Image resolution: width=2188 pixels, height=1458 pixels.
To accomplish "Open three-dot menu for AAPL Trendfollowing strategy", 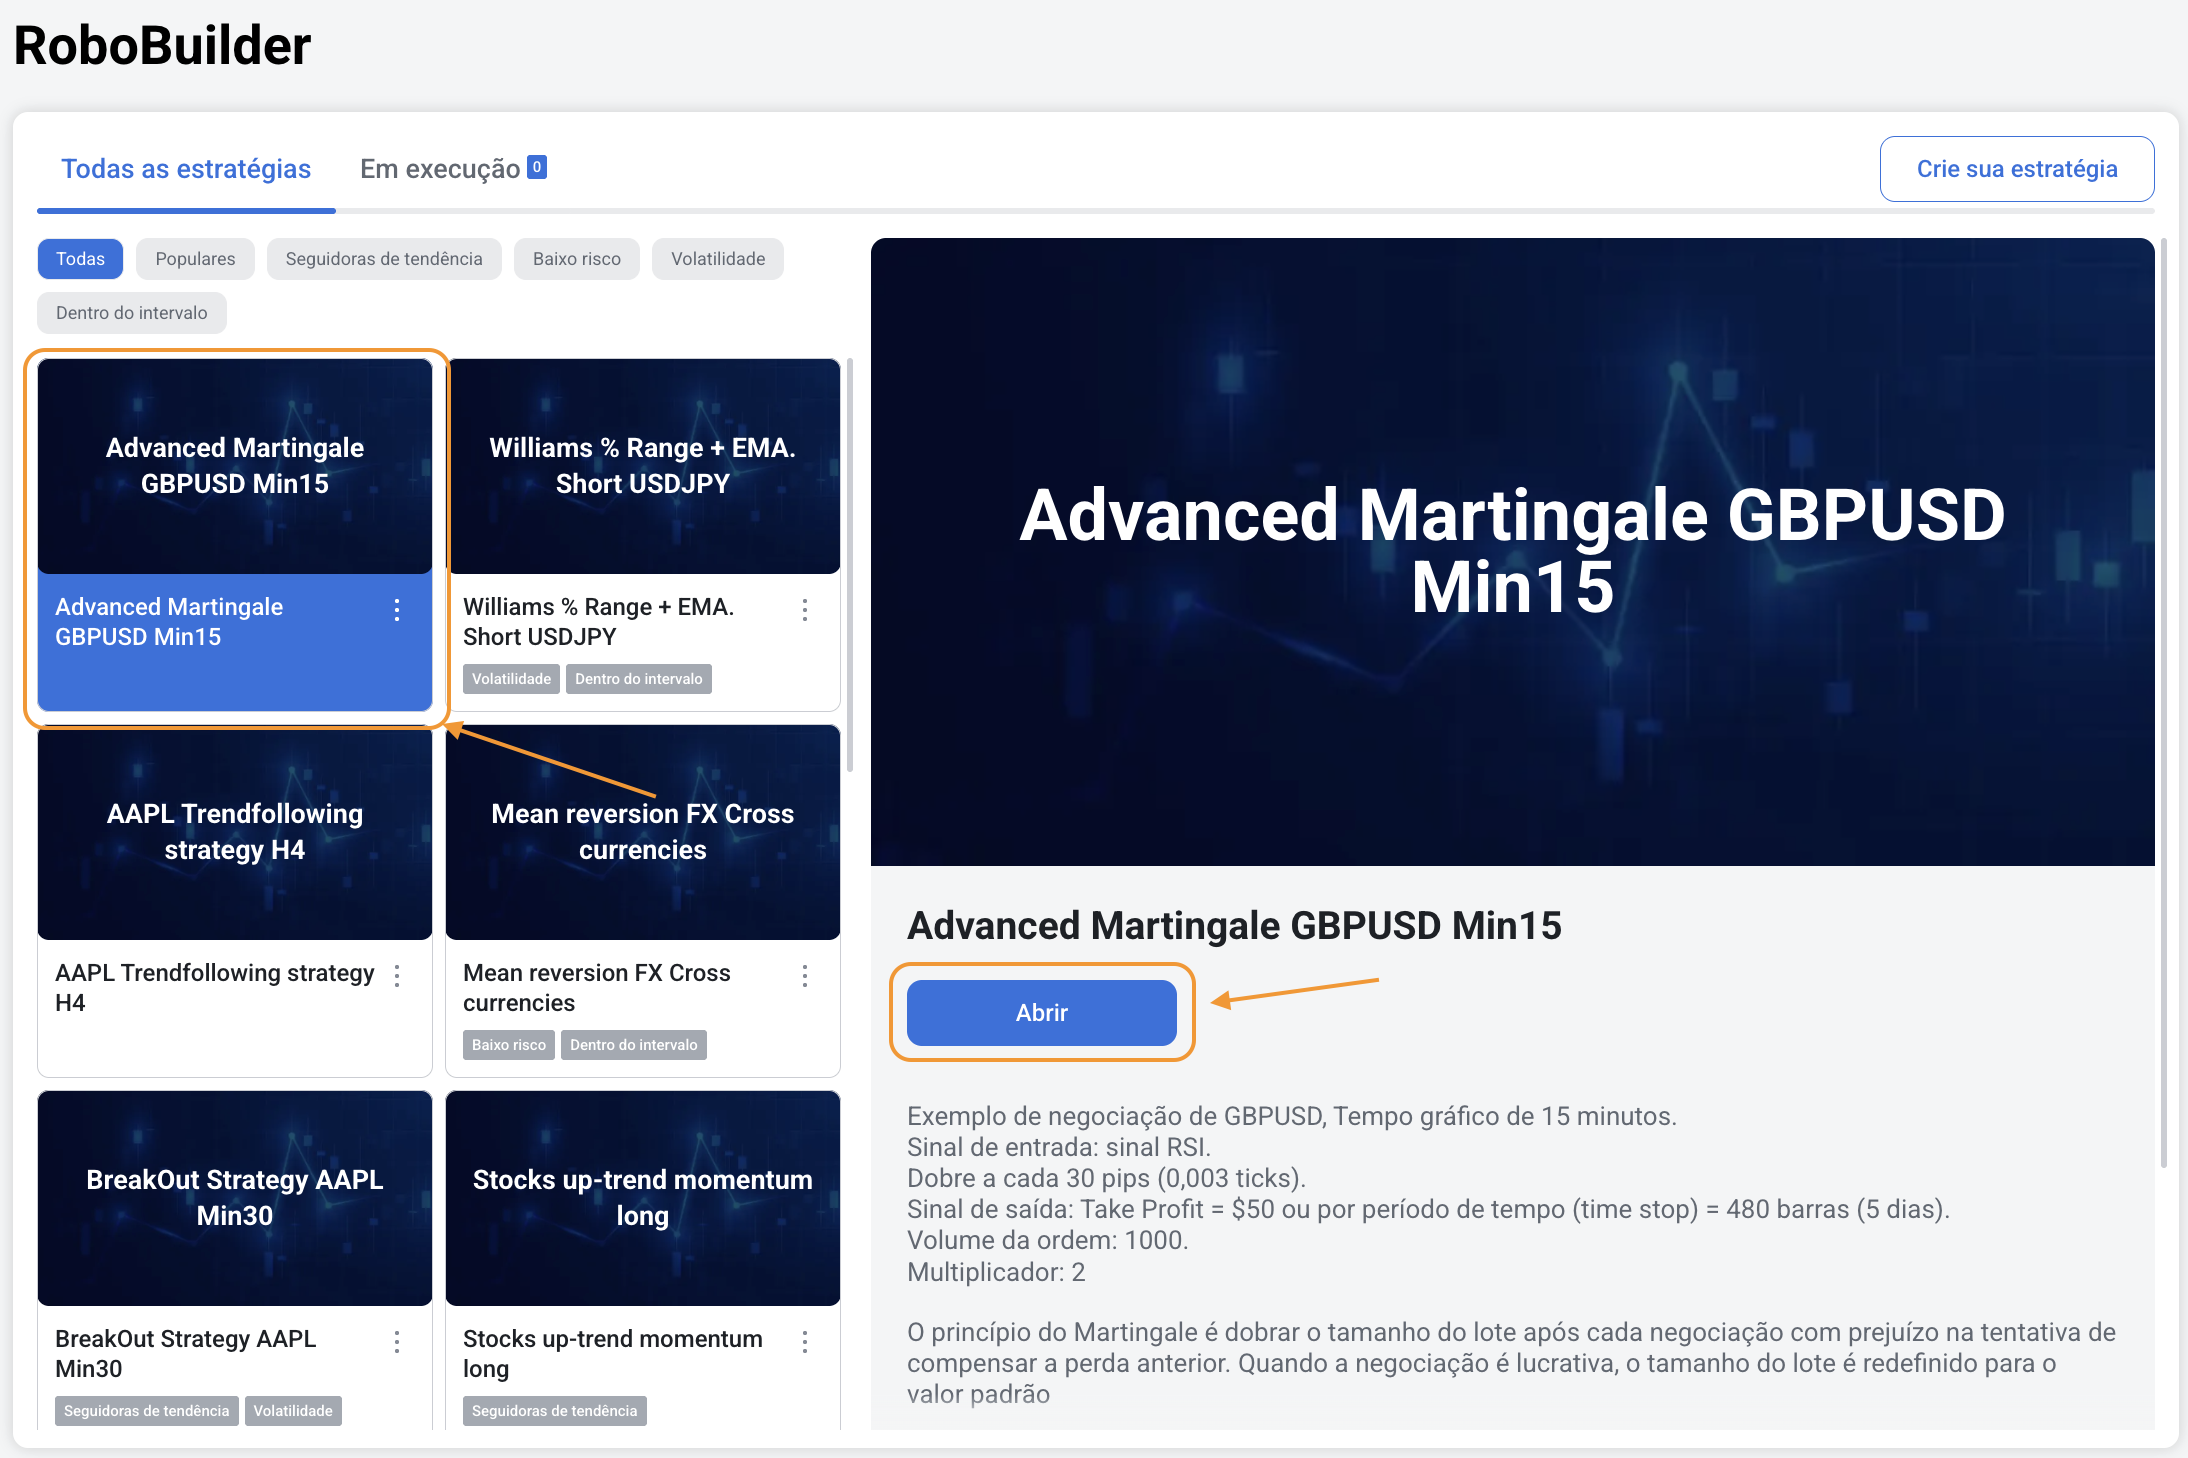I will [397, 976].
